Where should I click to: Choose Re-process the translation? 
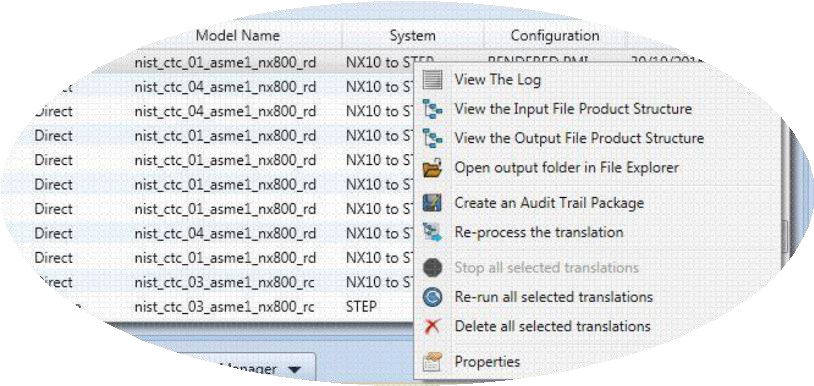click(x=539, y=232)
